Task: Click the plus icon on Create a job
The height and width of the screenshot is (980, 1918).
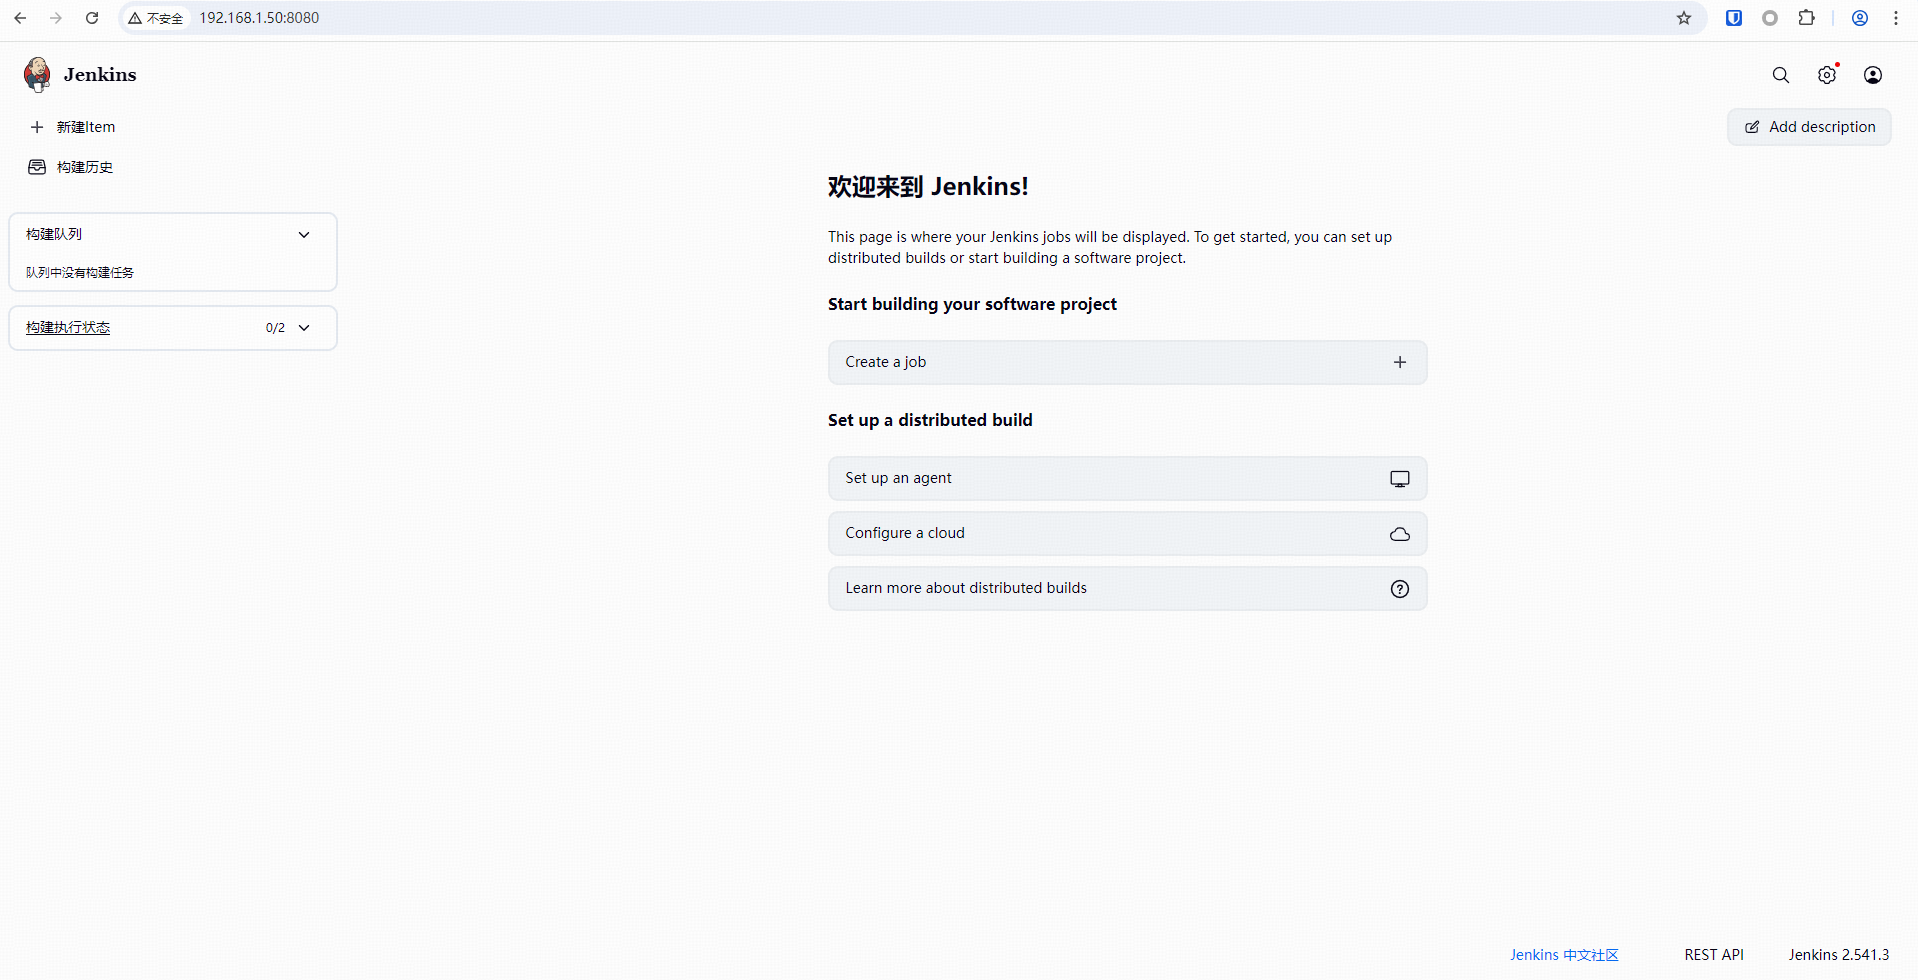Action: (1400, 362)
